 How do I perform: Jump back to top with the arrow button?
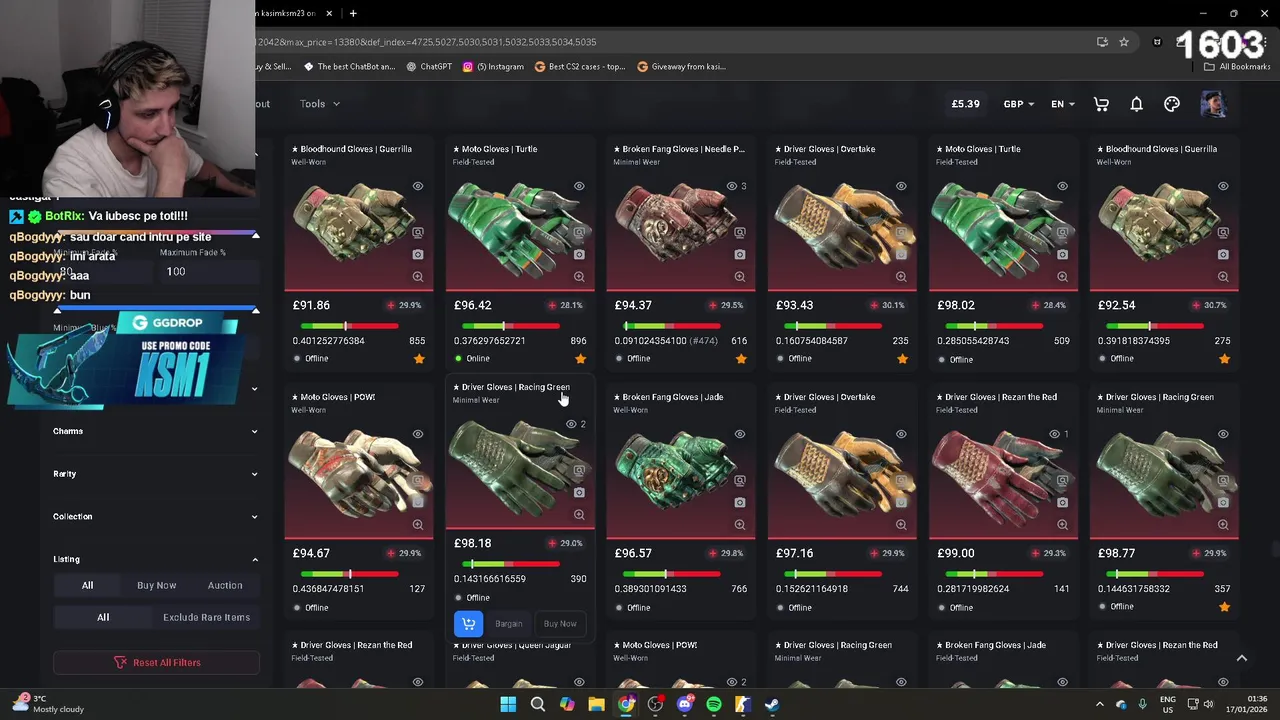pos(1241,658)
